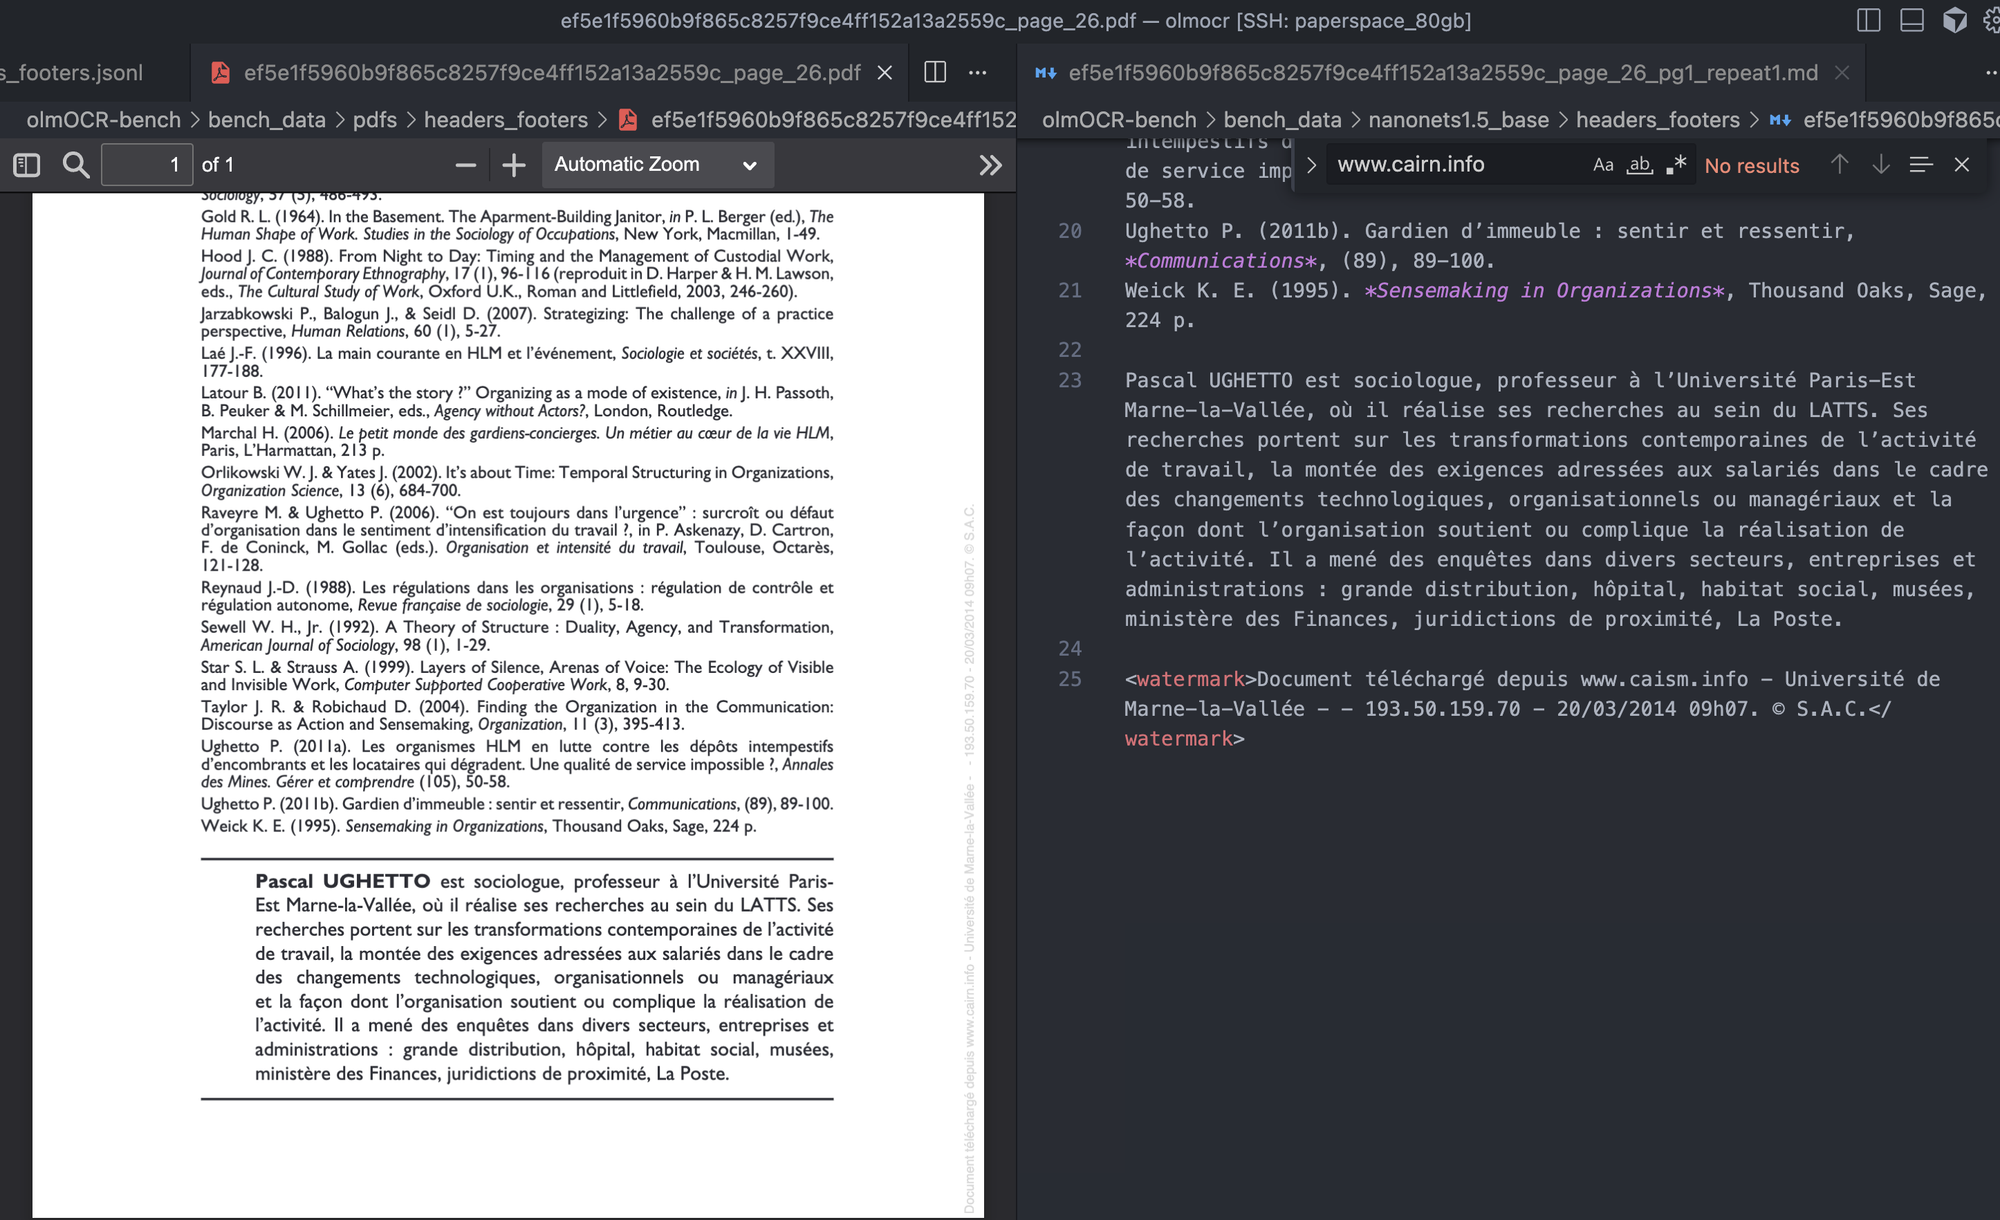Switch to the page_26.pdf tab

(x=550, y=72)
